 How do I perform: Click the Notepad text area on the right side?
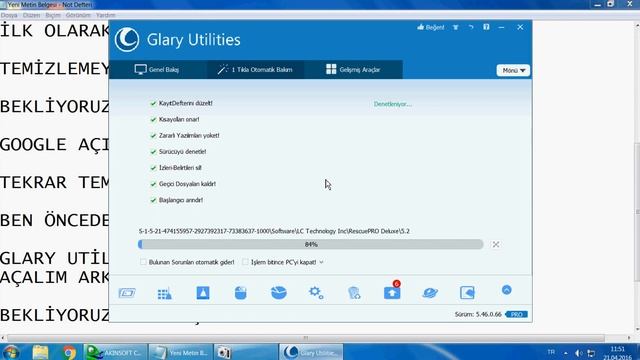click(584, 176)
